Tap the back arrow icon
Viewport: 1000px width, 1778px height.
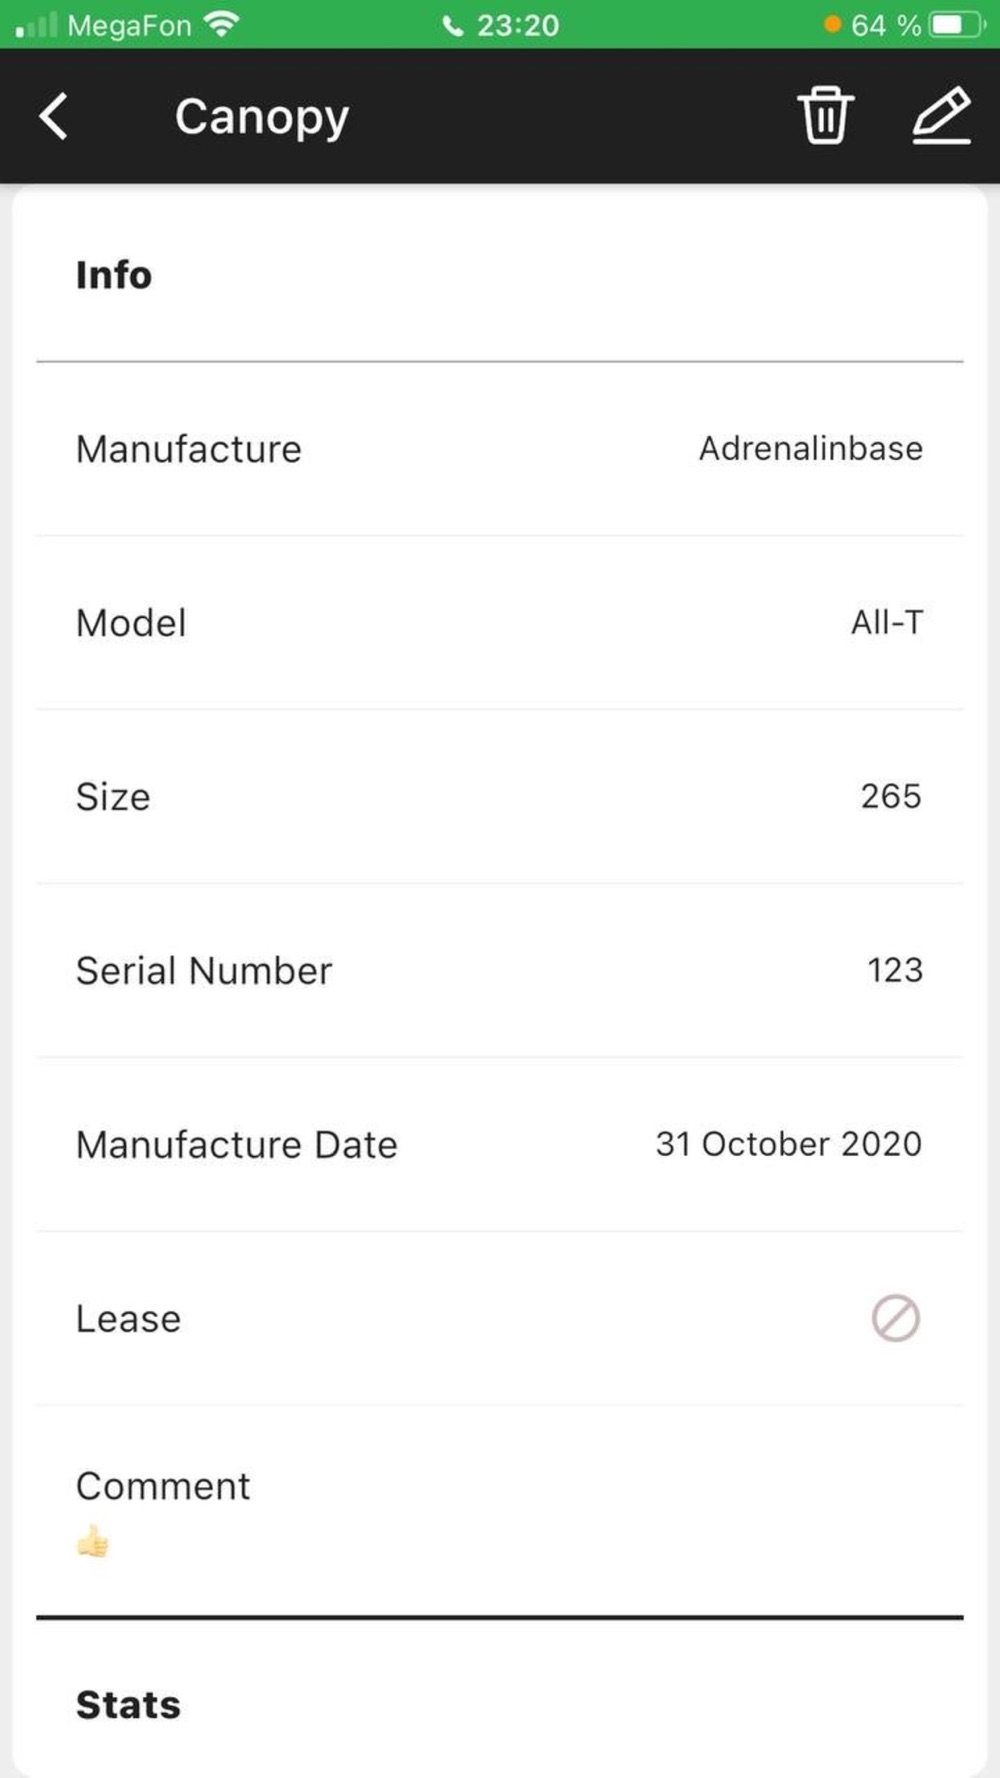(54, 116)
